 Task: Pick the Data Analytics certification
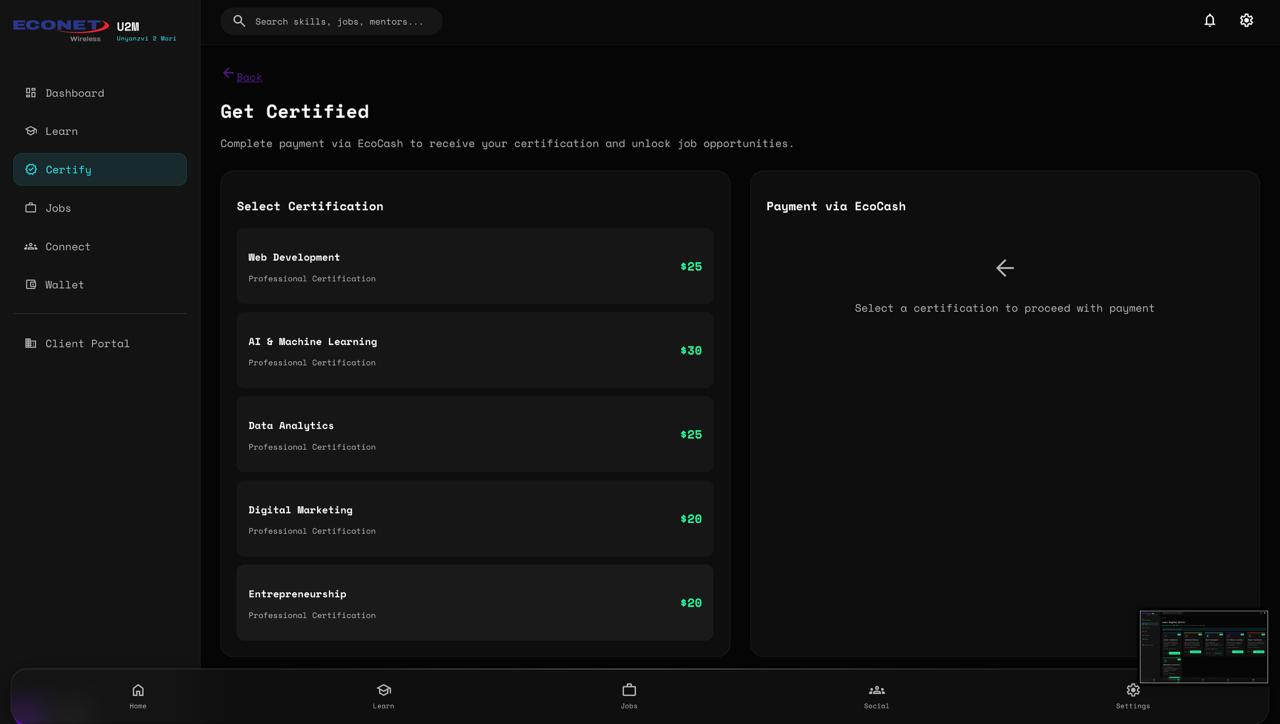(475, 434)
